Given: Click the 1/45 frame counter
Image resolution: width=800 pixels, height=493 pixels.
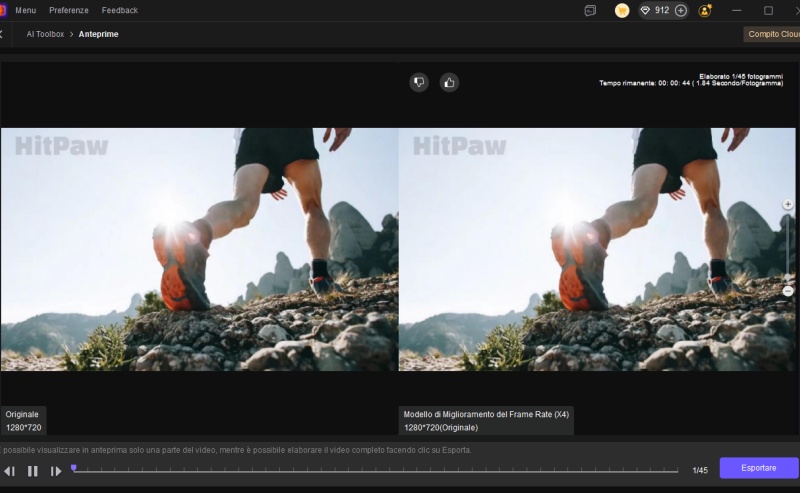Looking at the screenshot, I should coord(700,471).
